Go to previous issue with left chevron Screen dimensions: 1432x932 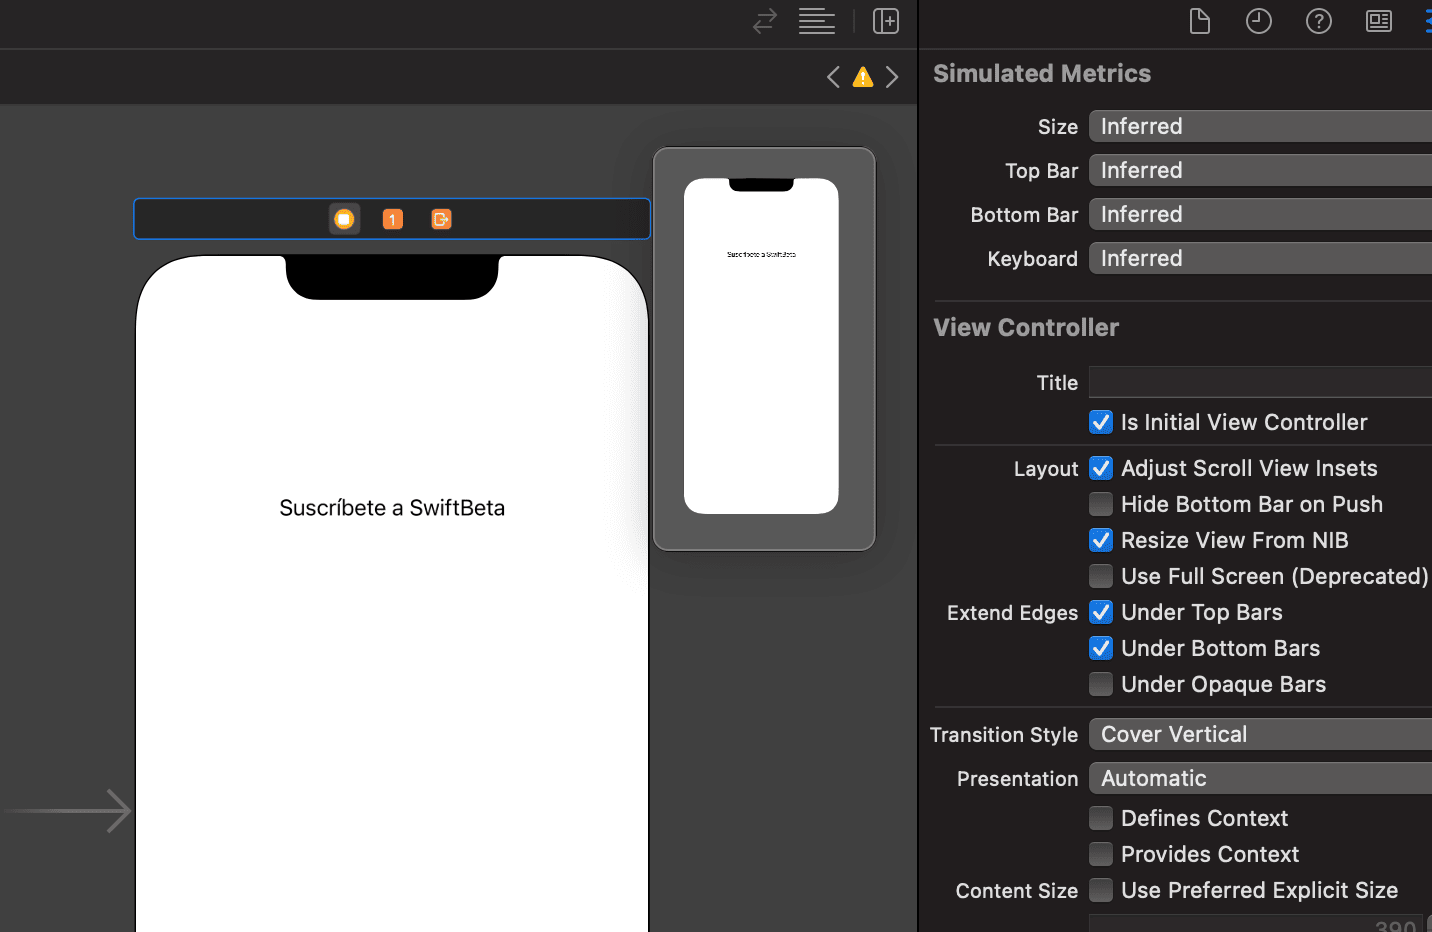[833, 77]
